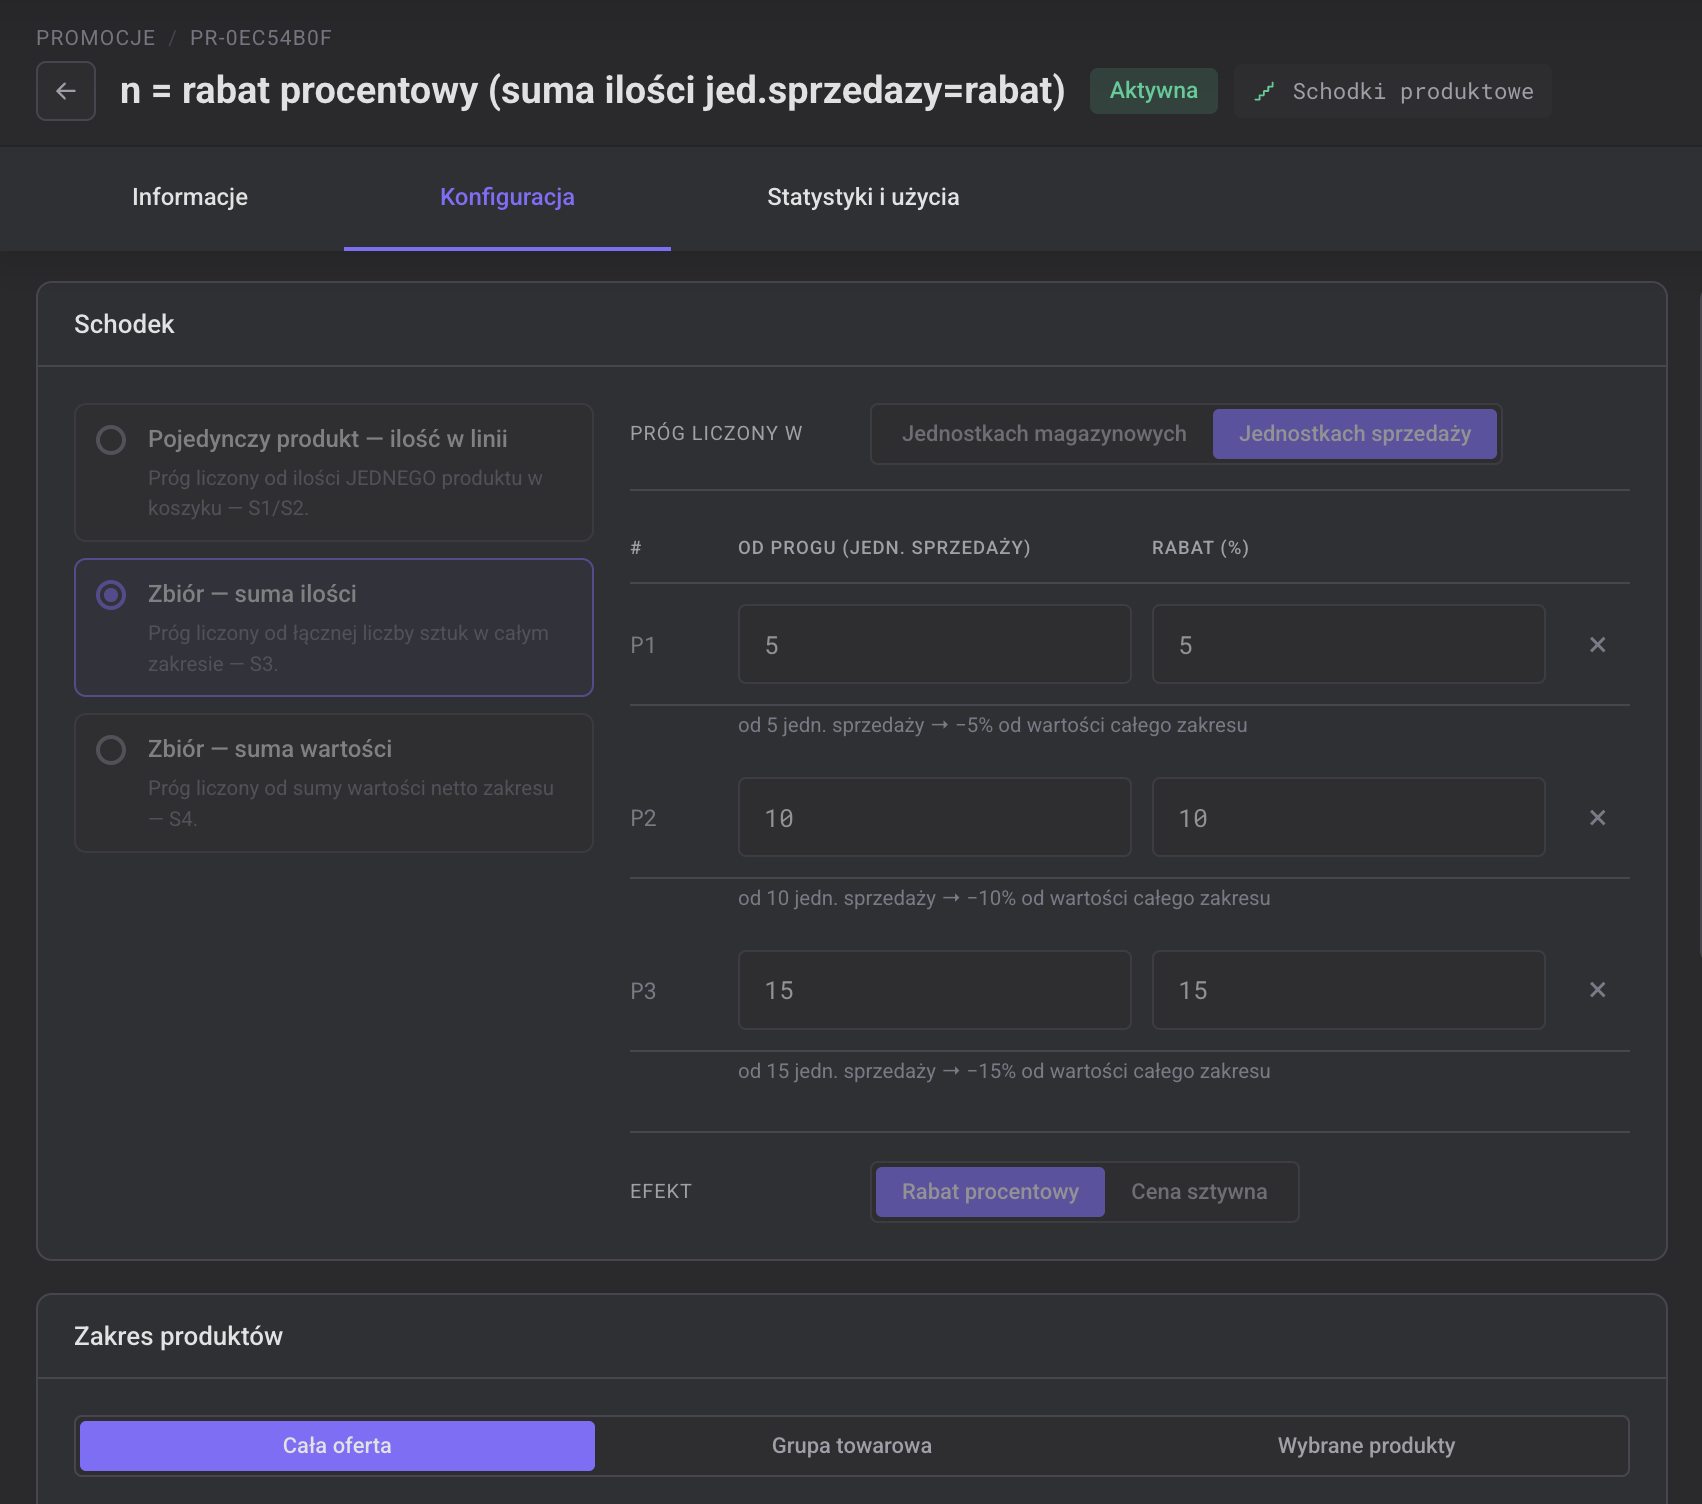
Task: Click the back arrow button
Action: click(66, 91)
